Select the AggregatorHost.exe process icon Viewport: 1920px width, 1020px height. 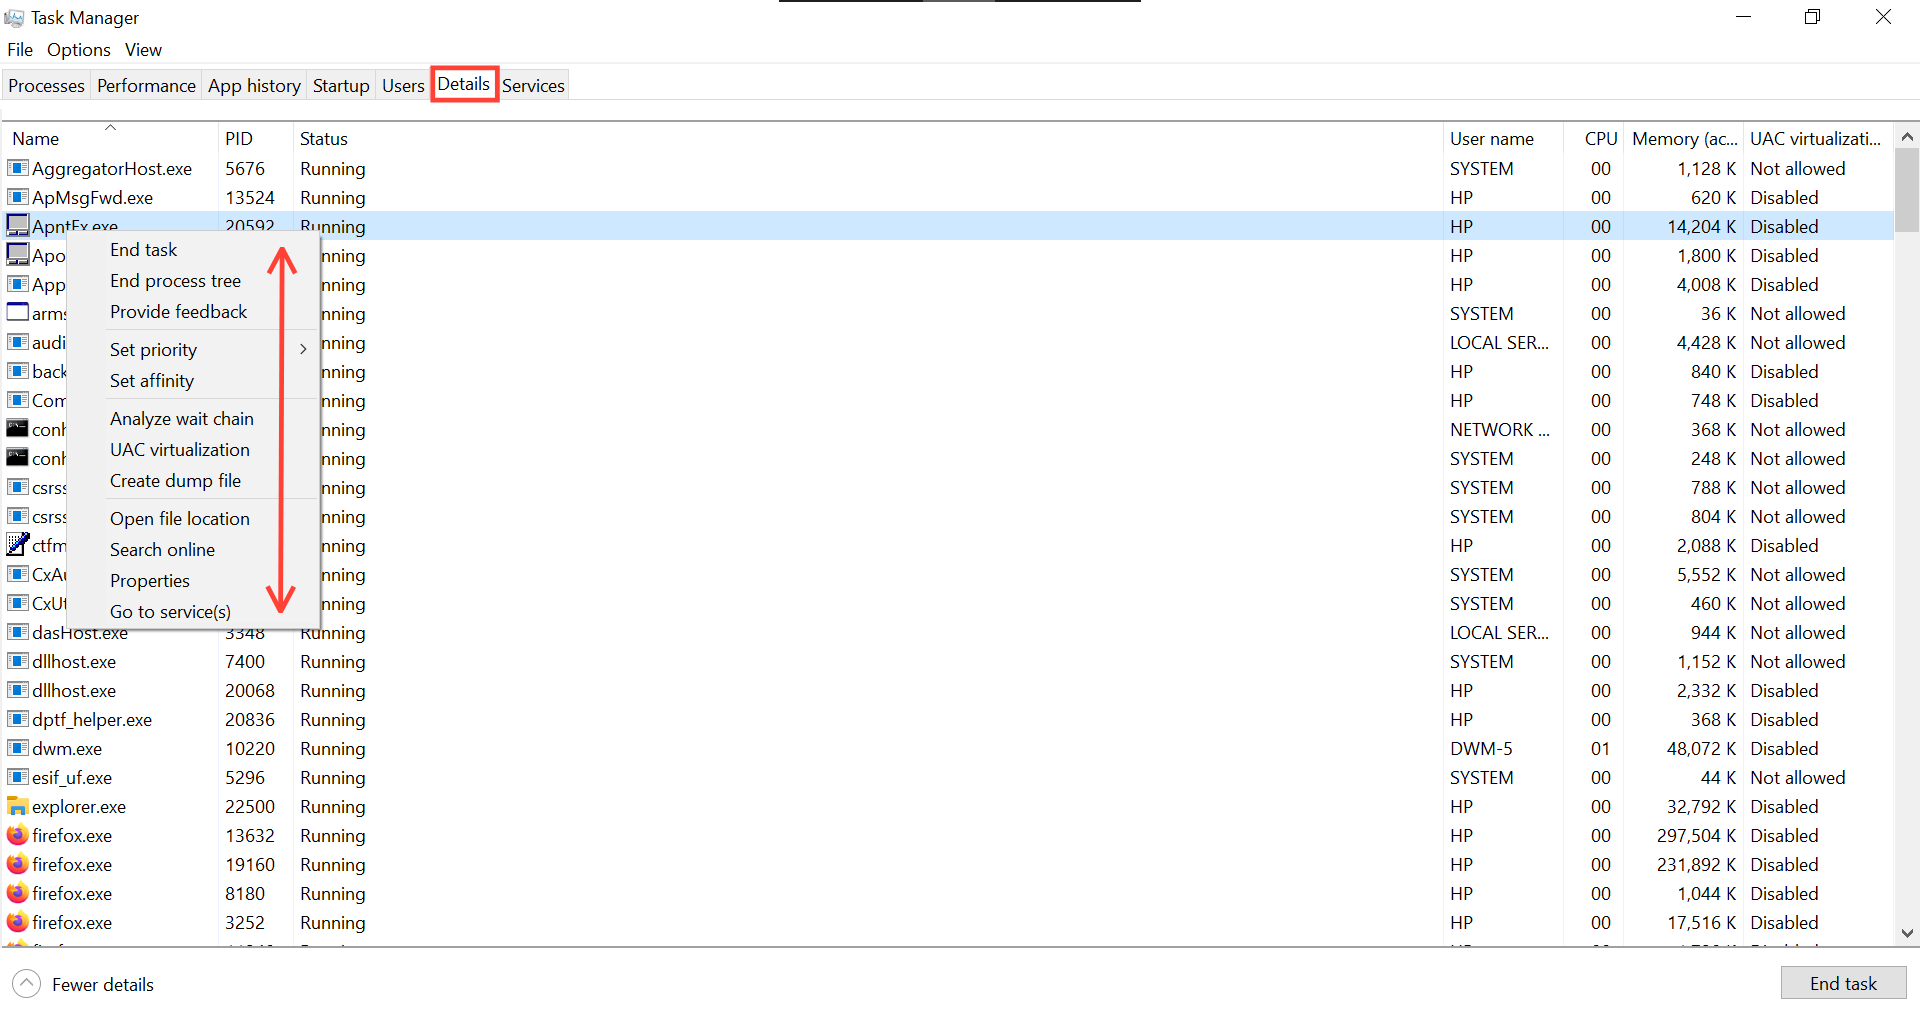pyautogui.click(x=18, y=168)
